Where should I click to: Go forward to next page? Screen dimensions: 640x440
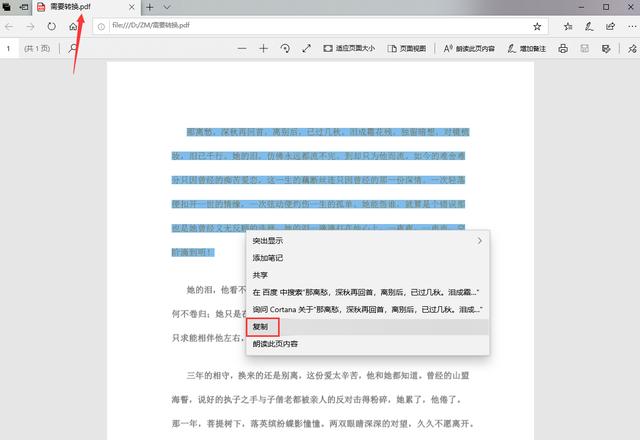pyautogui.click(x=30, y=27)
